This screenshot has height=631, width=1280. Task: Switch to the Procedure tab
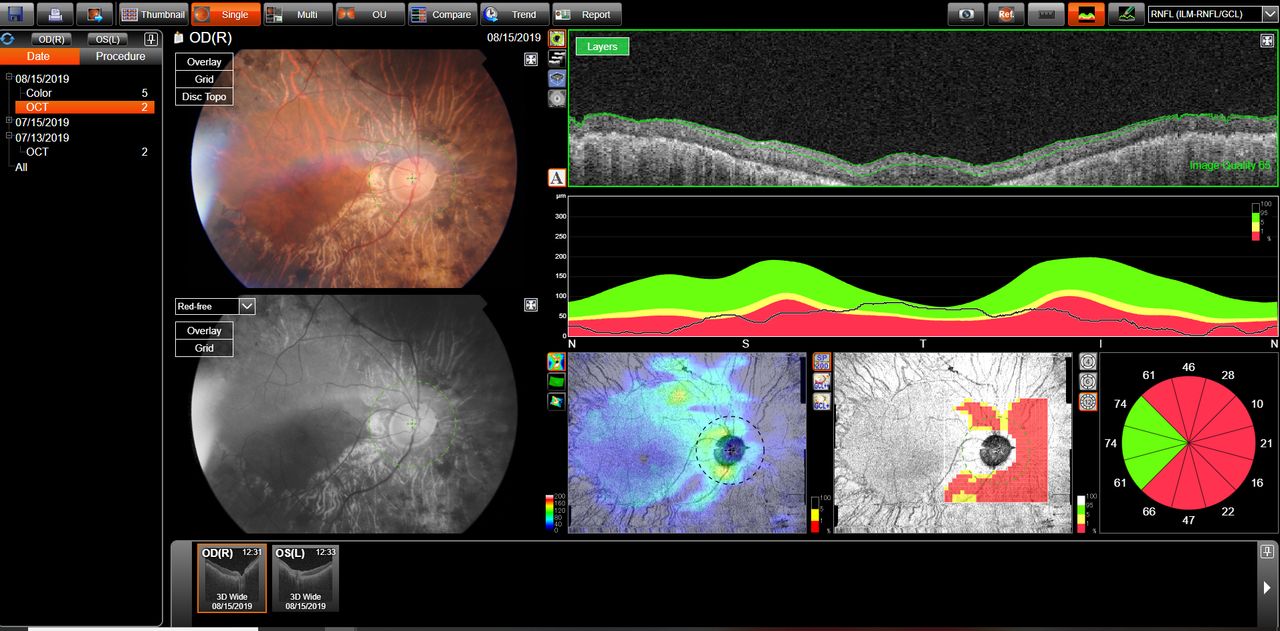point(120,57)
